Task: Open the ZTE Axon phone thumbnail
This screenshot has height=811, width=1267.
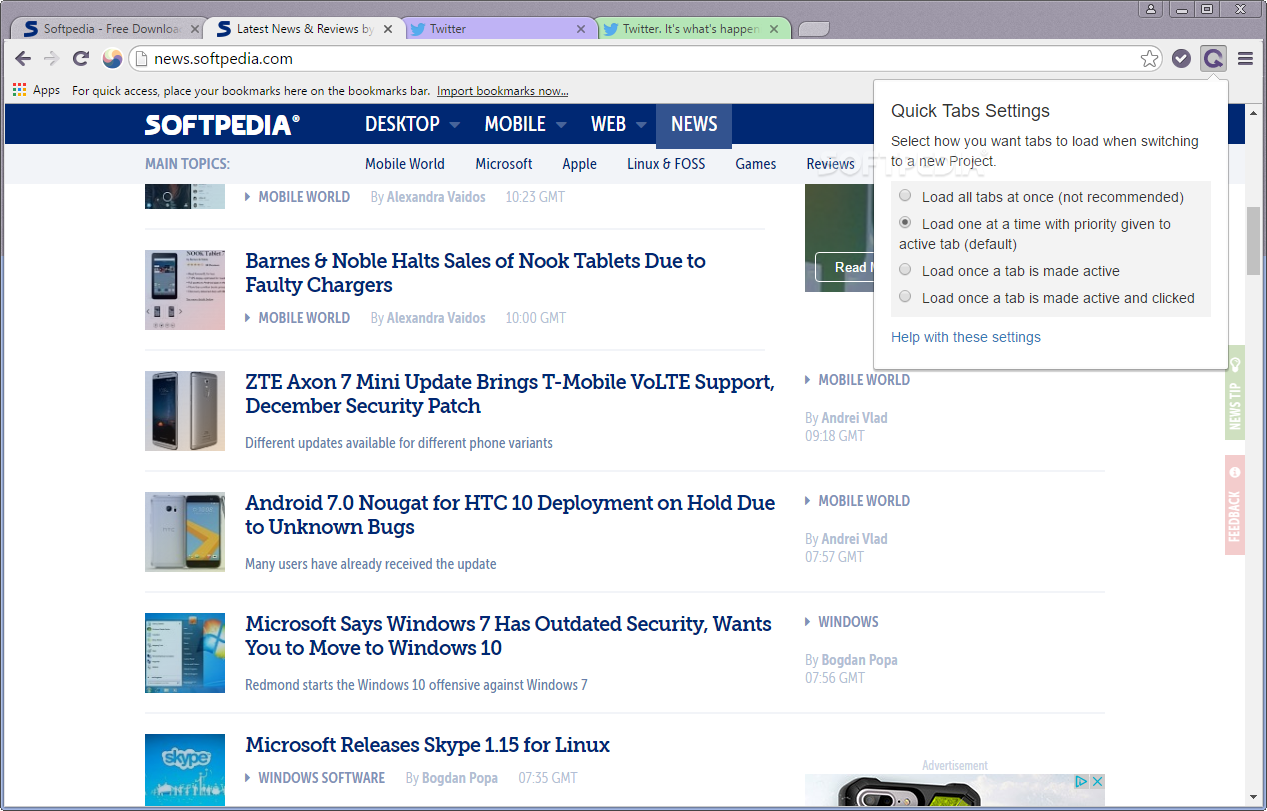Action: pos(185,411)
